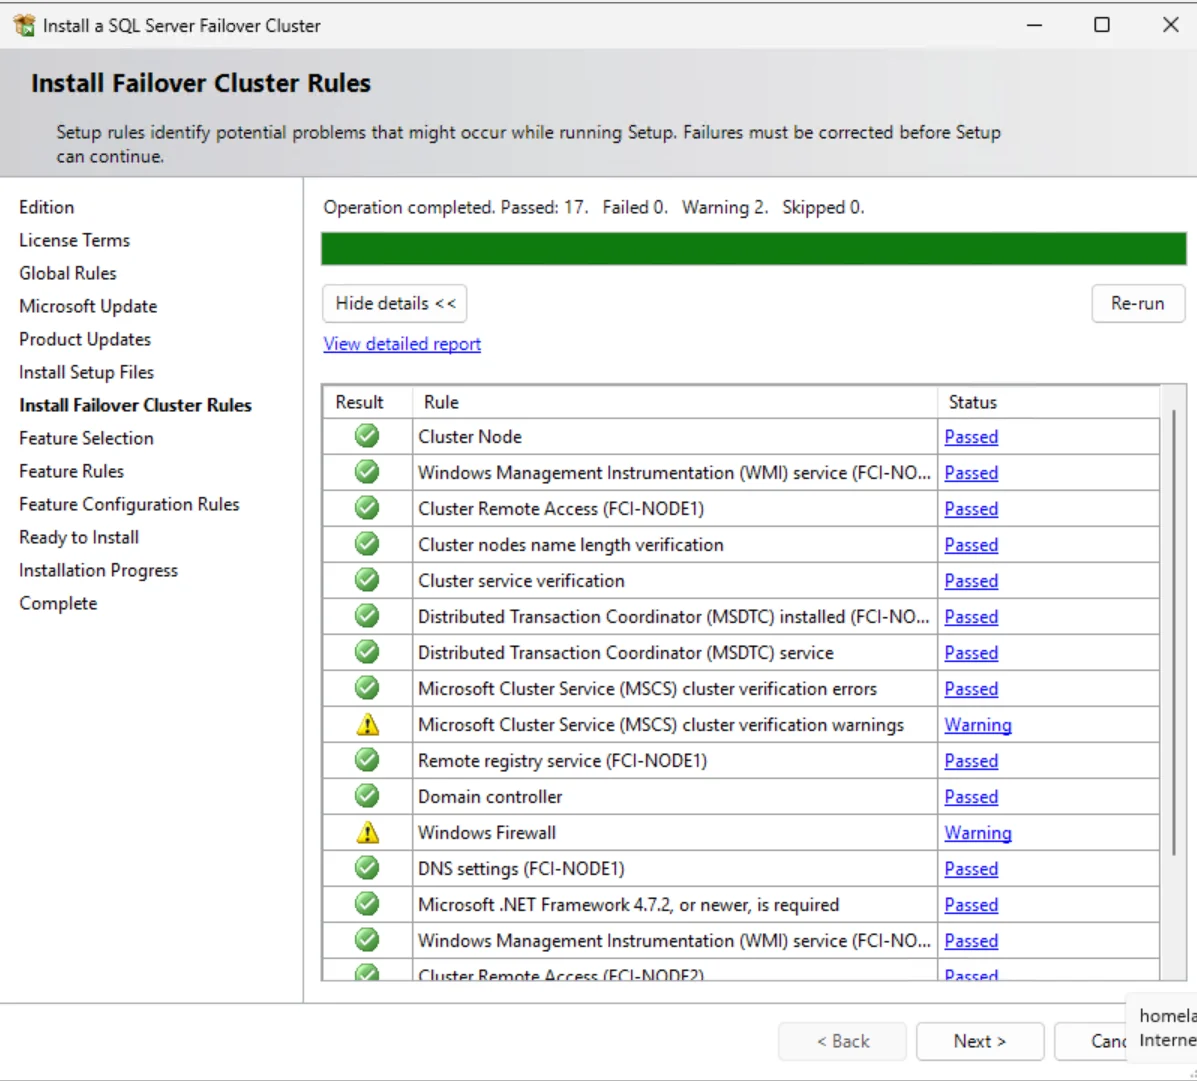
Task: Minimize the setup window
Action: [x=1034, y=25]
